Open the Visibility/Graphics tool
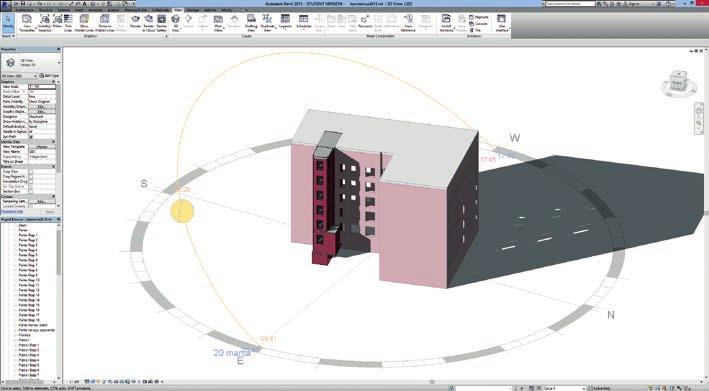Screen dimensions: 709x391 [44, 23]
